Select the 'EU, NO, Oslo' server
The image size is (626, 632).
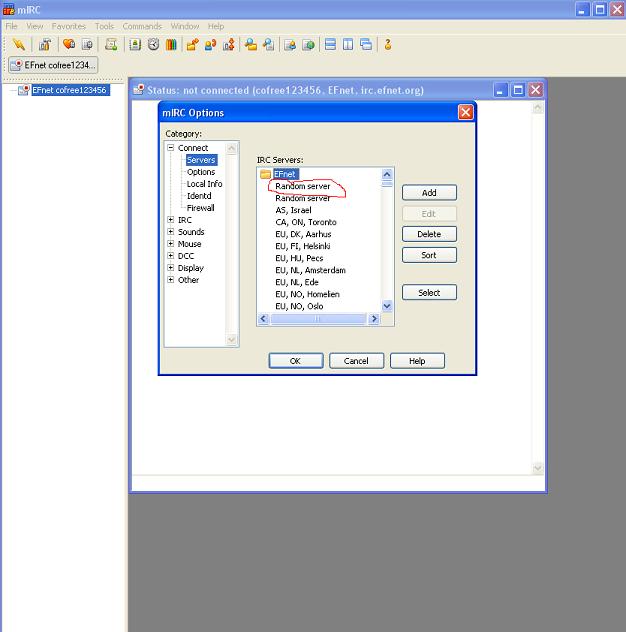299,306
